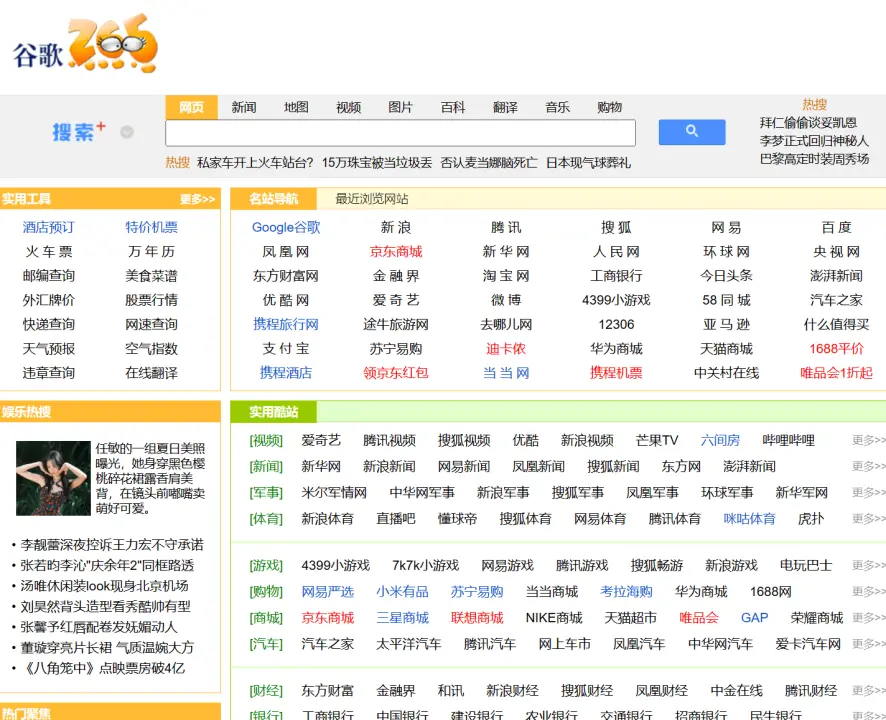This screenshot has width=886, height=720.
Task: Expand 更多>> for the [汽车] row
Action: (869, 644)
